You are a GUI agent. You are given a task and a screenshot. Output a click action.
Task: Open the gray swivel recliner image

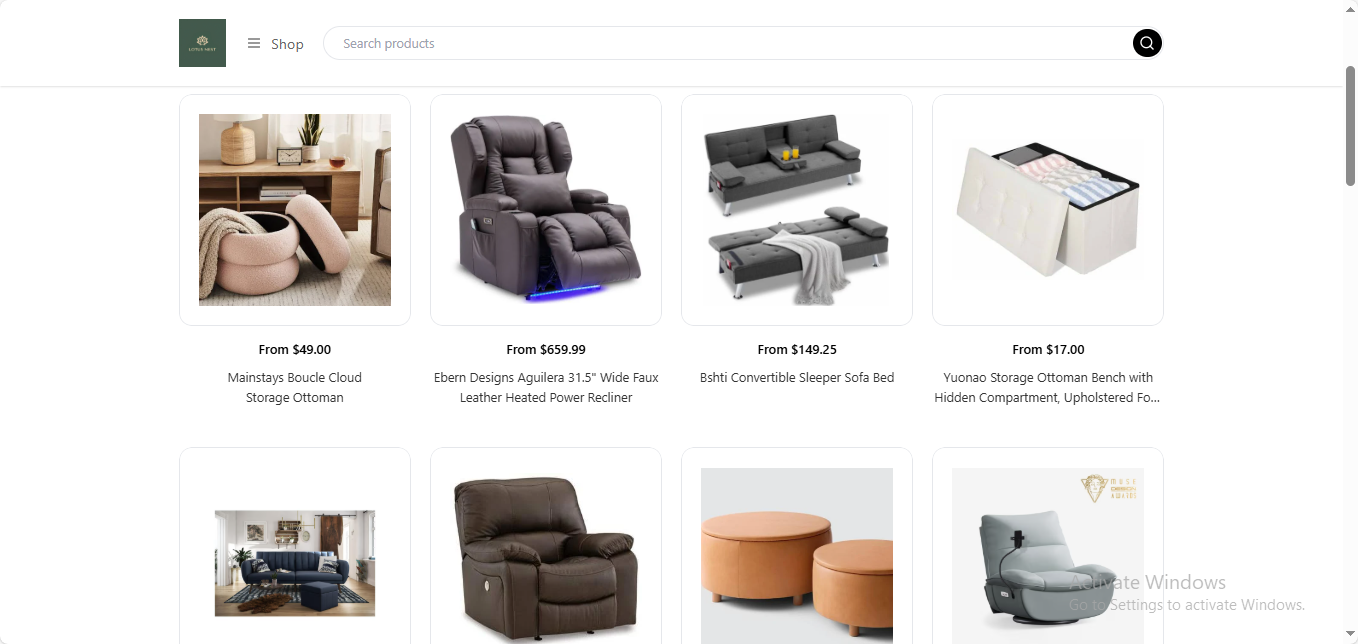click(1048, 556)
